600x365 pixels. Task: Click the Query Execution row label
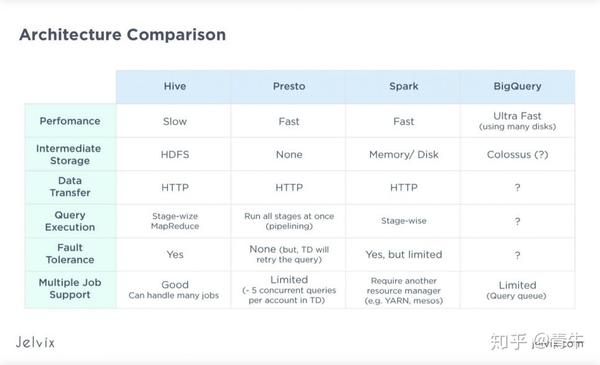70,221
